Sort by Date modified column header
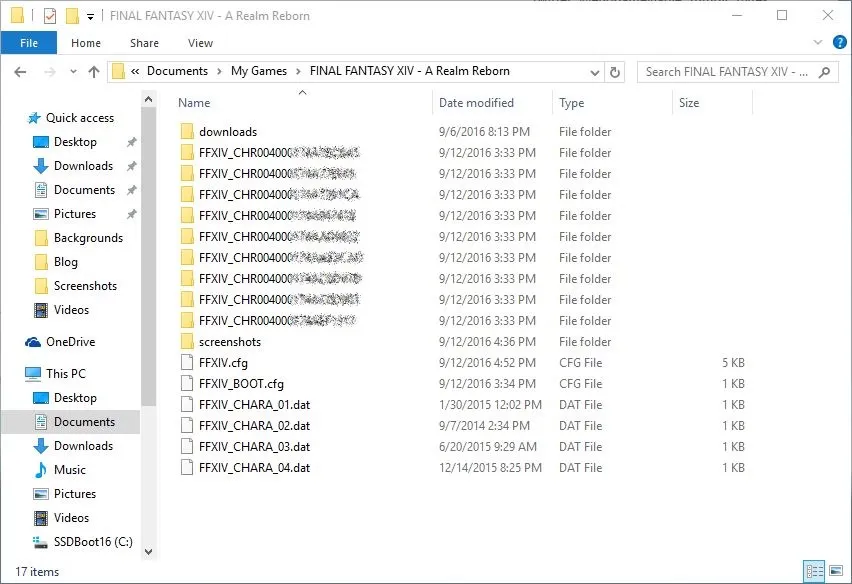The height and width of the screenshot is (584, 852). [x=476, y=103]
